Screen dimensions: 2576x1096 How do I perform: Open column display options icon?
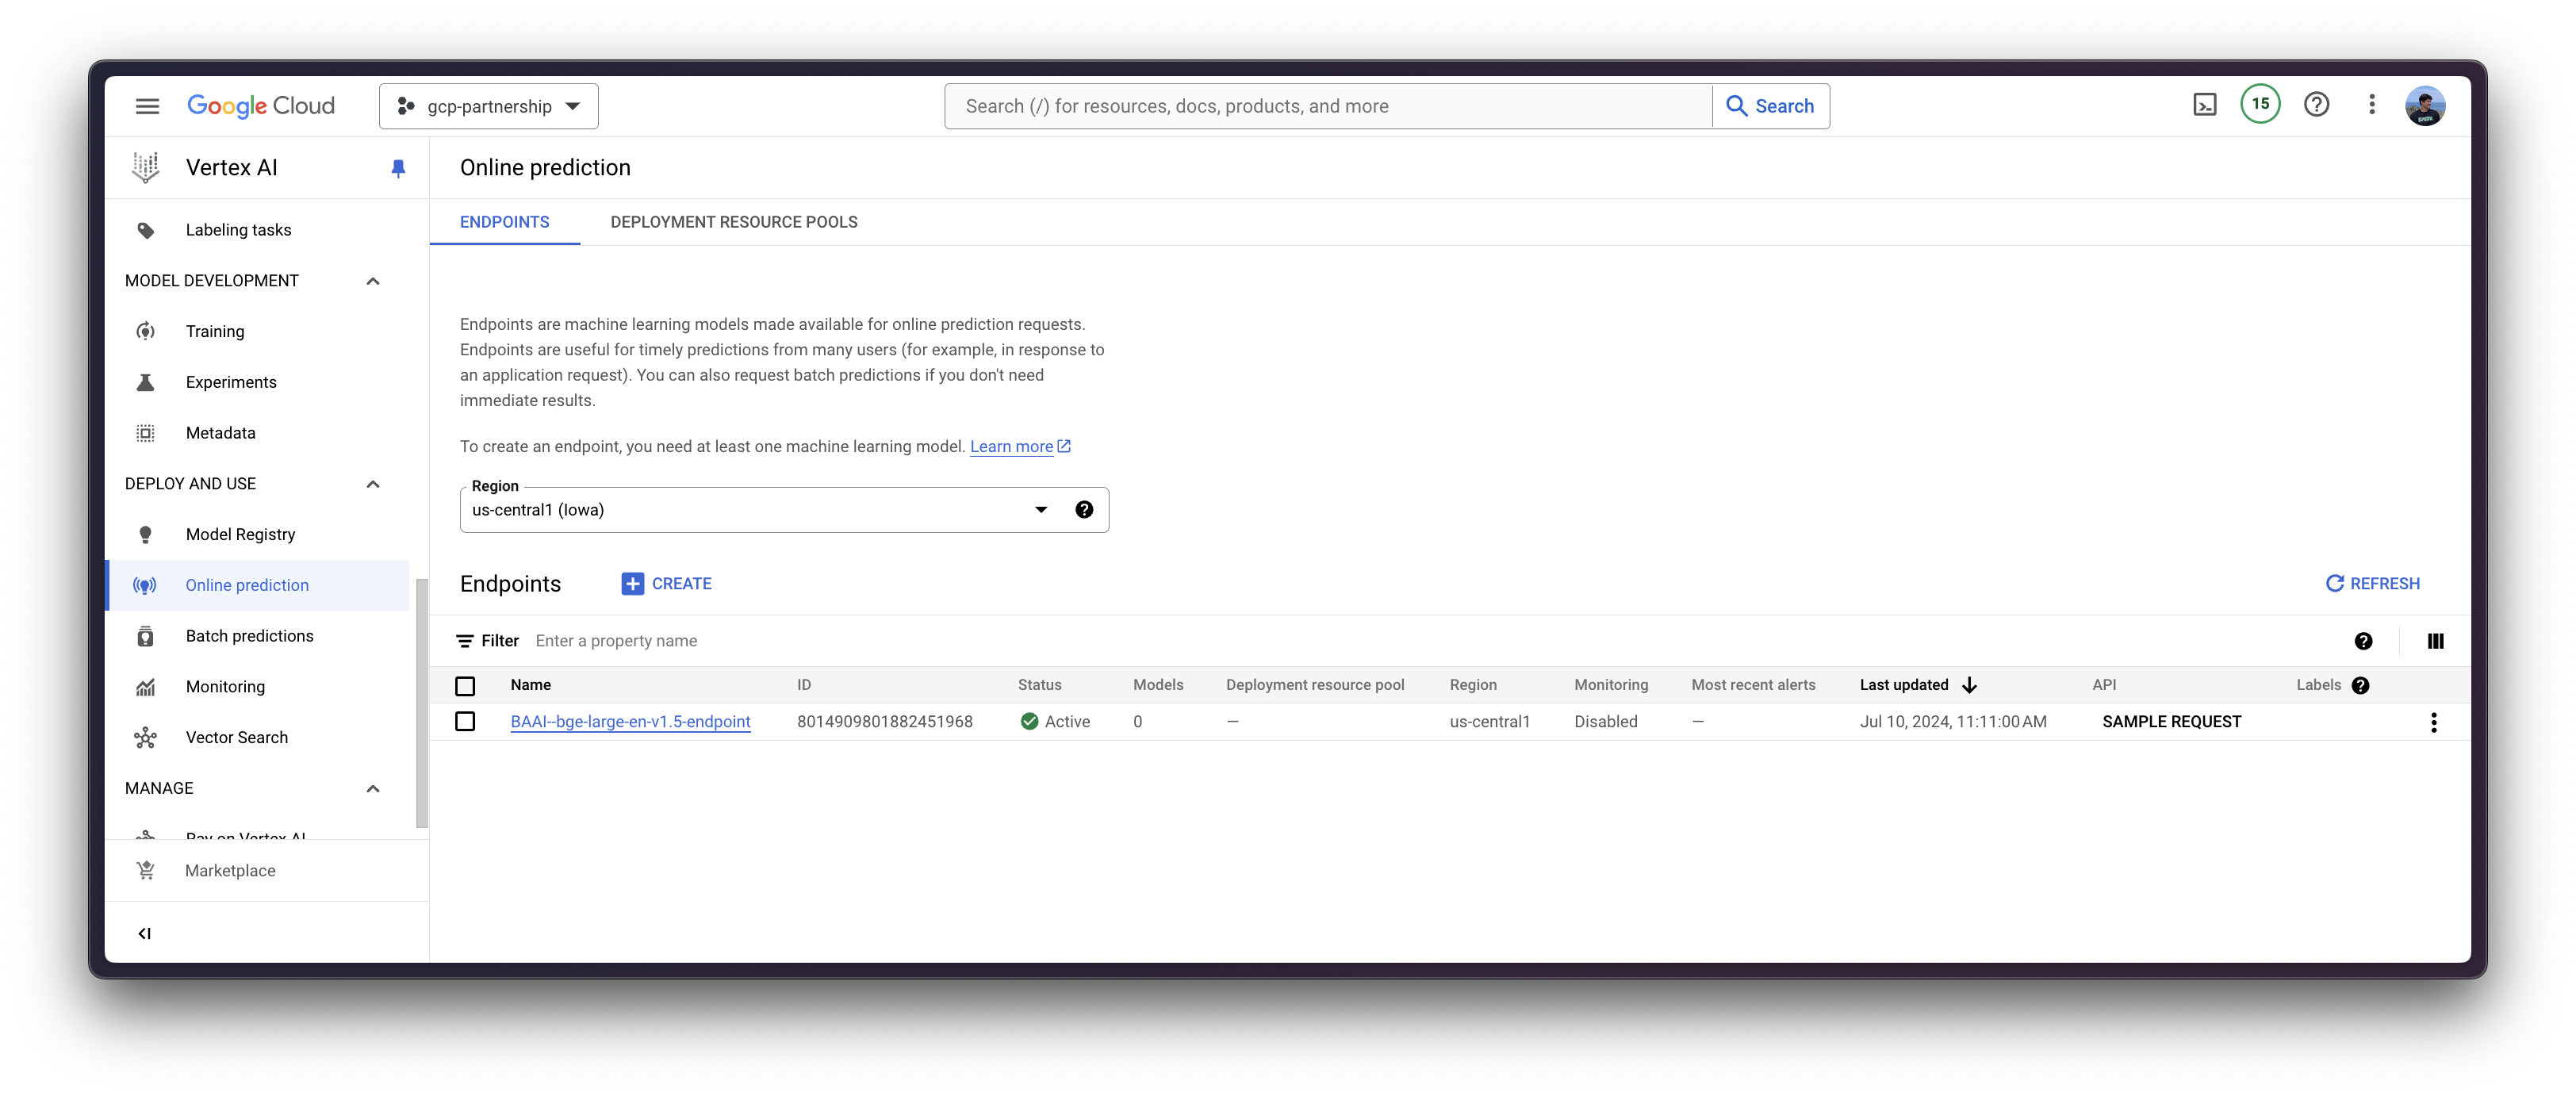click(x=2435, y=642)
